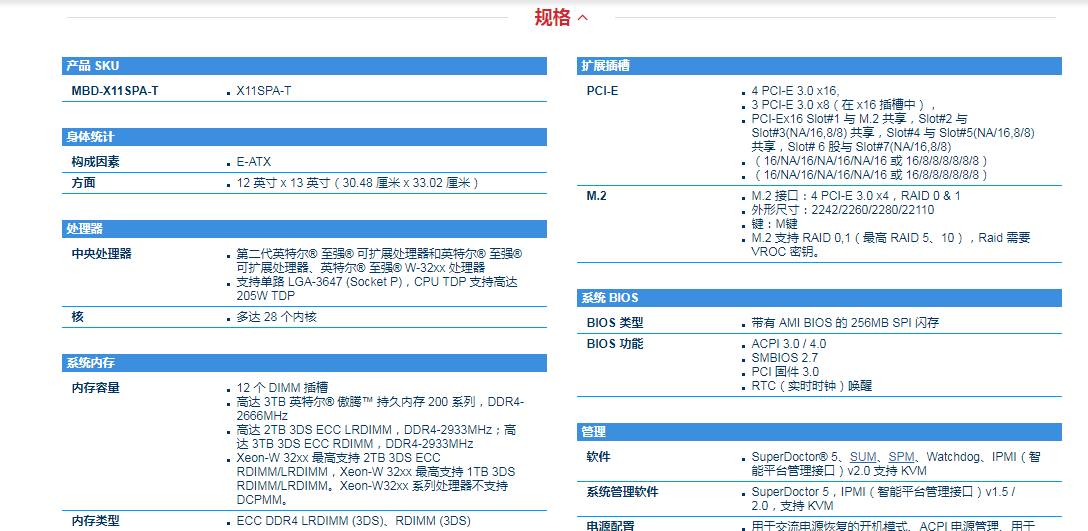The width and height of the screenshot is (1088, 531).
Task: Open the SPM link under 软件
Action: point(900,457)
